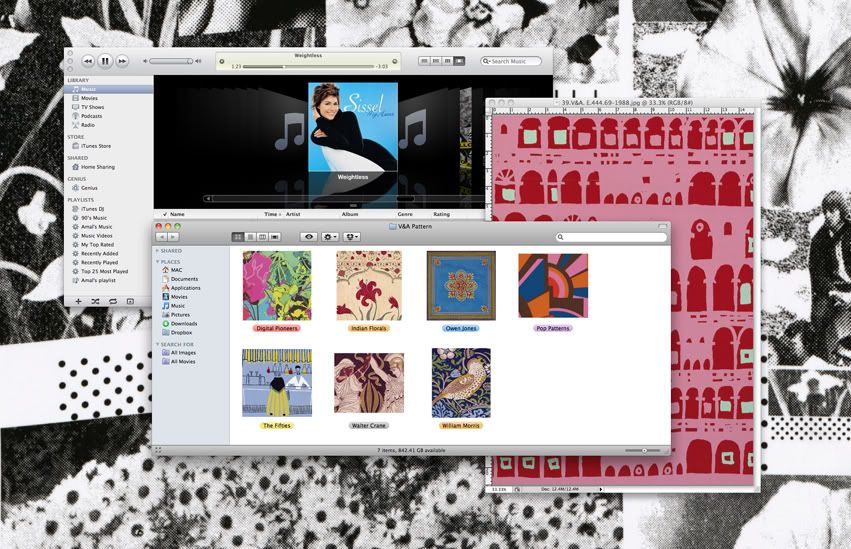The image size is (851, 549).
Task: Skip to next track in iTunes
Action: (x=122, y=61)
